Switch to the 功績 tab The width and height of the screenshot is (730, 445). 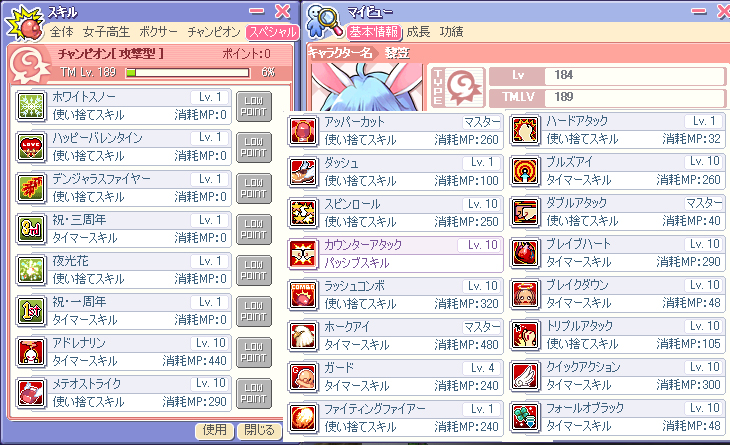point(452,32)
